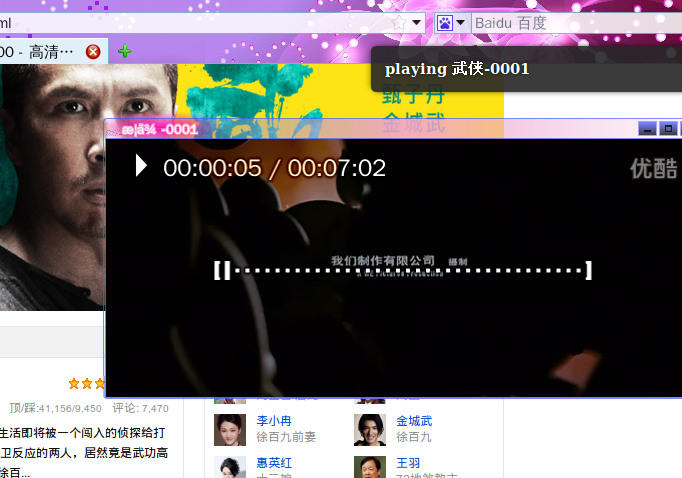Image resolution: width=682 pixels, height=478 pixels.
Task: Click the 顶/踩 41,156/9,450 vote count
Action: tap(55, 408)
